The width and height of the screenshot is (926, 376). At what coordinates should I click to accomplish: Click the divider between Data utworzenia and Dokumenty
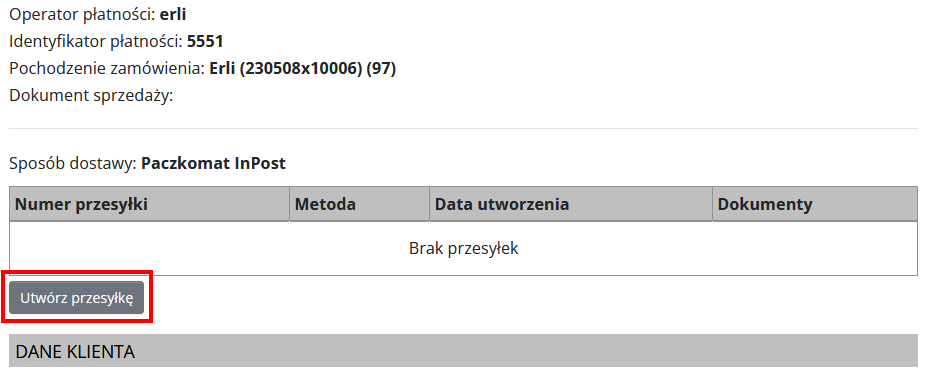[x=712, y=204]
